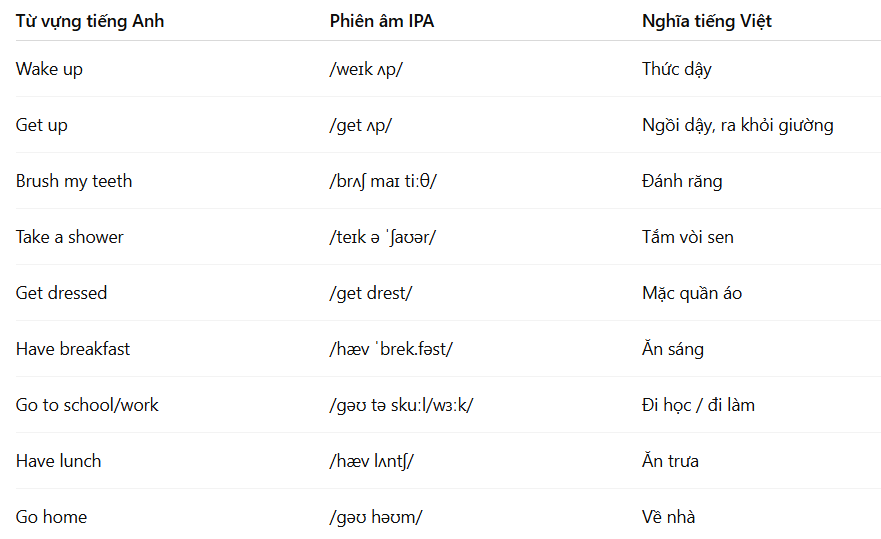Select the 'Wake up' vocabulary cell
Viewport: 881px width, 539px height.
[x=49, y=69]
